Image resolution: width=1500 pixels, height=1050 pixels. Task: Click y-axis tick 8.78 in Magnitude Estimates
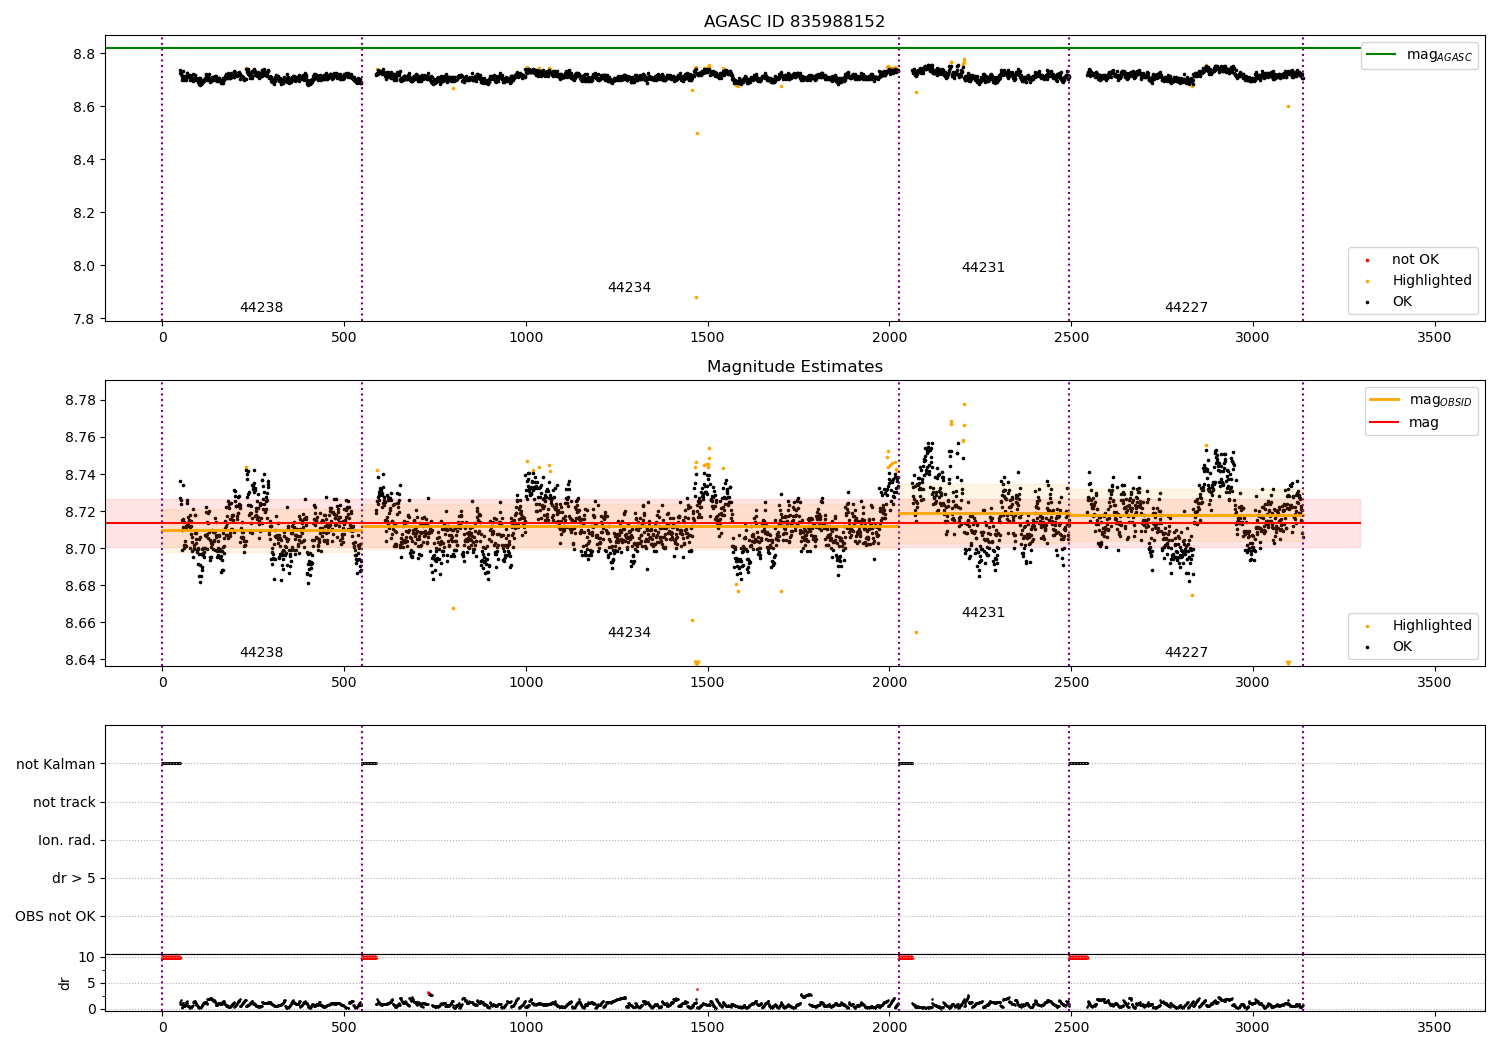coord(79,401)
